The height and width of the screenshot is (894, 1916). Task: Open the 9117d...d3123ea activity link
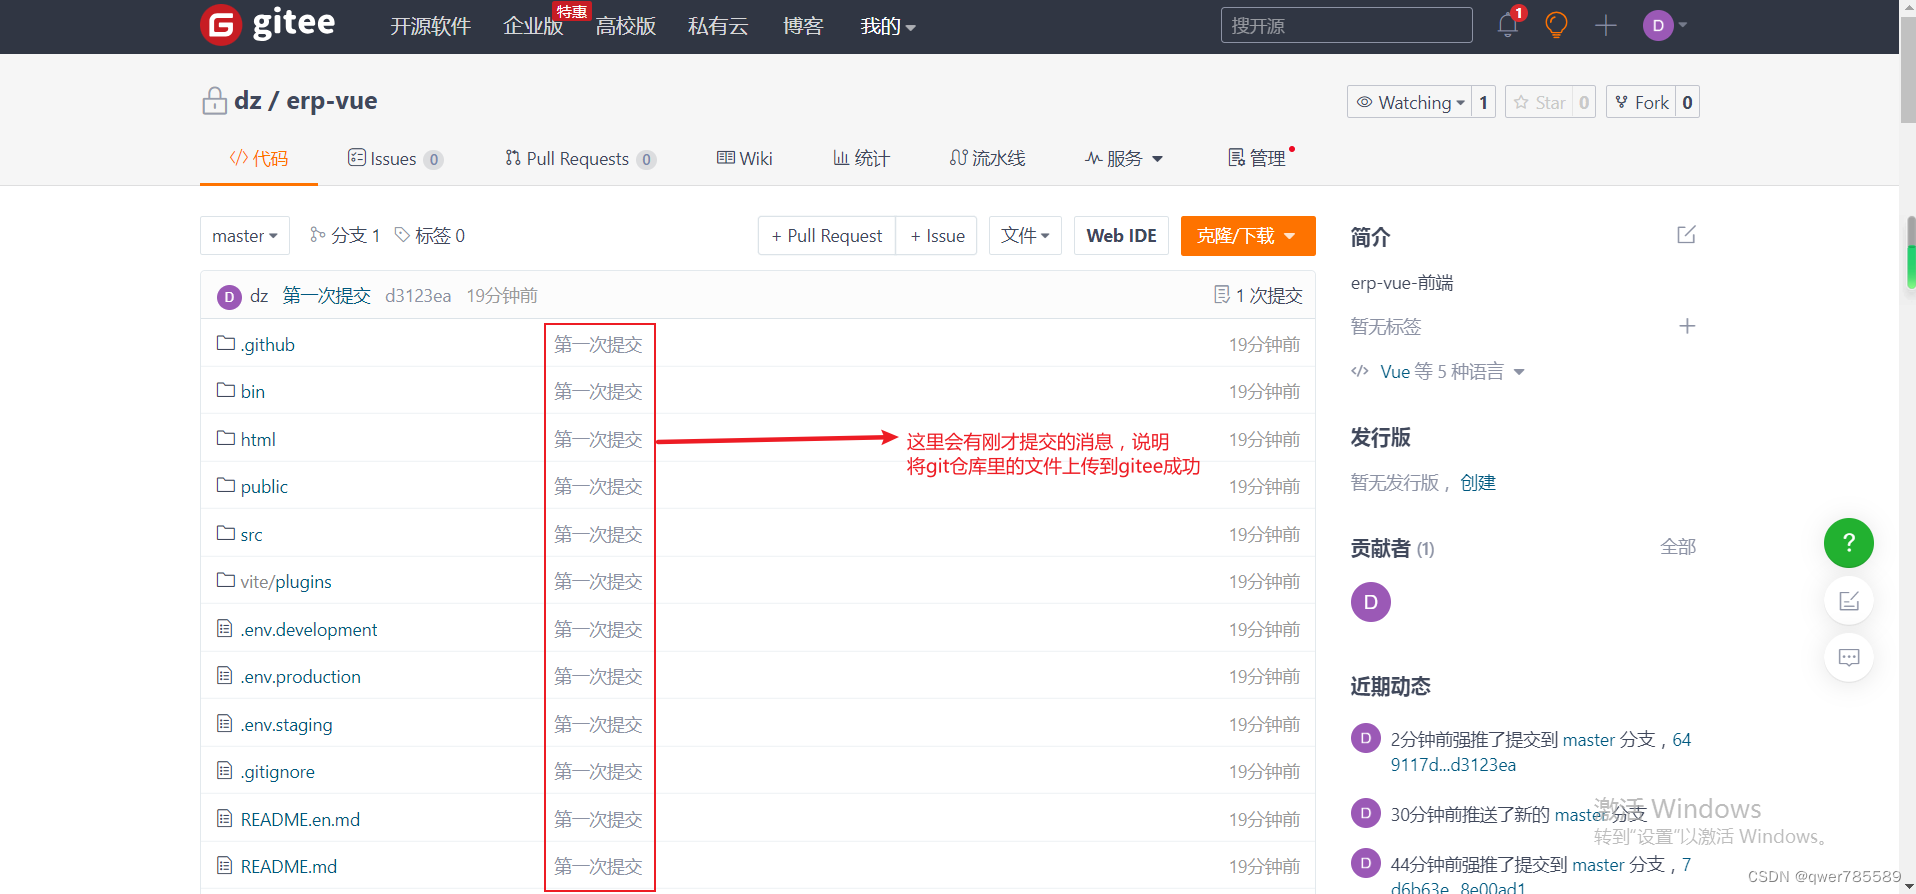click(1453, 765)
